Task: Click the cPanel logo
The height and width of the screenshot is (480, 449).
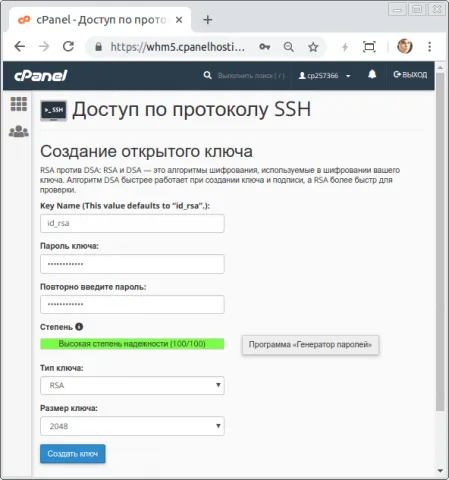Action: pos(41,76)
